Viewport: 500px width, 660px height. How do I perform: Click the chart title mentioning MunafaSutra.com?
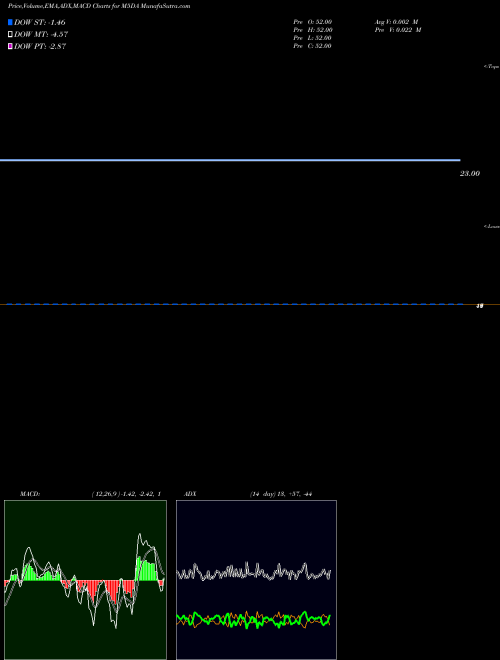click(x=99, y=6)
